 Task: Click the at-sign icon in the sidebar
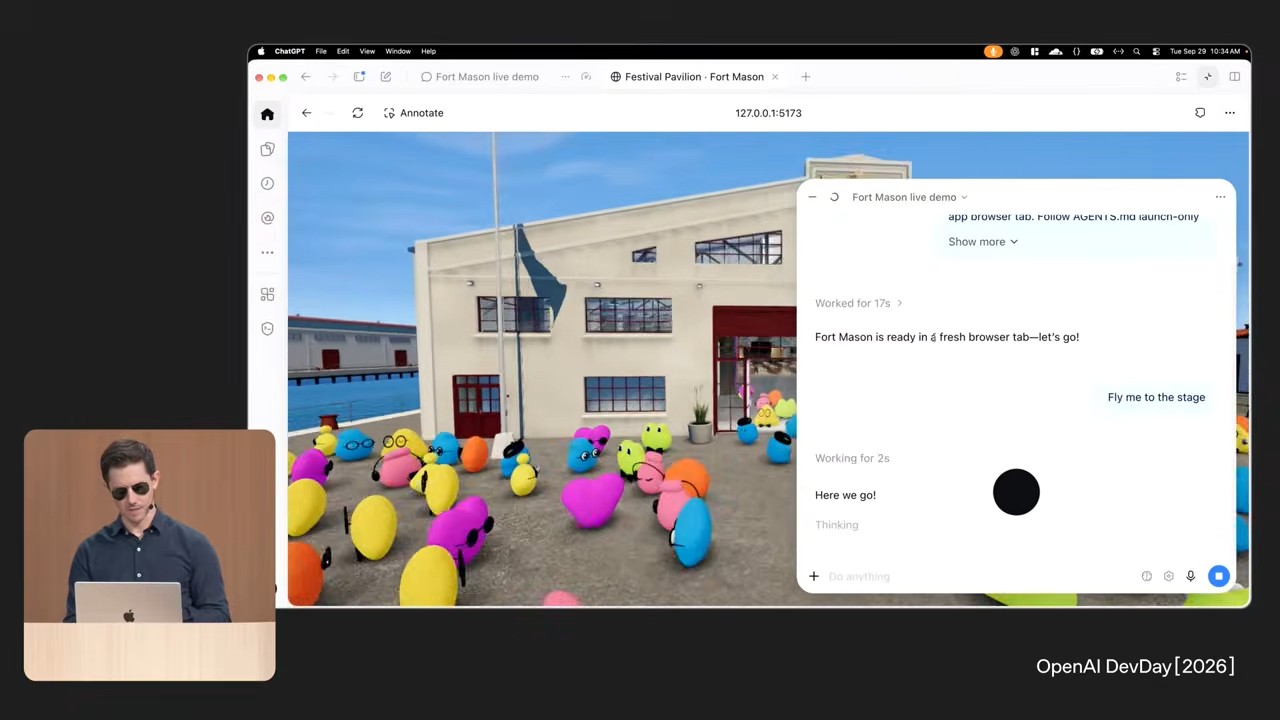pos(267,217)
